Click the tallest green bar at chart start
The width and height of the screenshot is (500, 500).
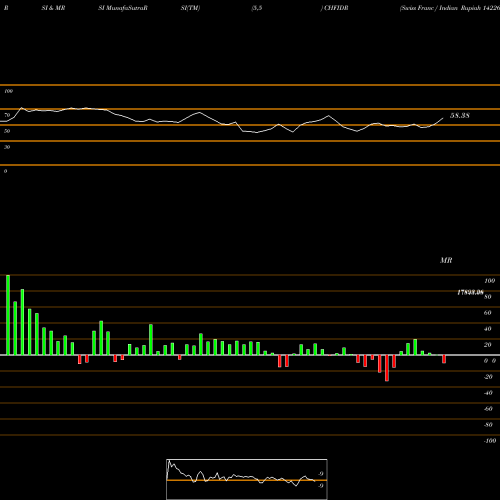pyautogui.click(x=8, y=315)
